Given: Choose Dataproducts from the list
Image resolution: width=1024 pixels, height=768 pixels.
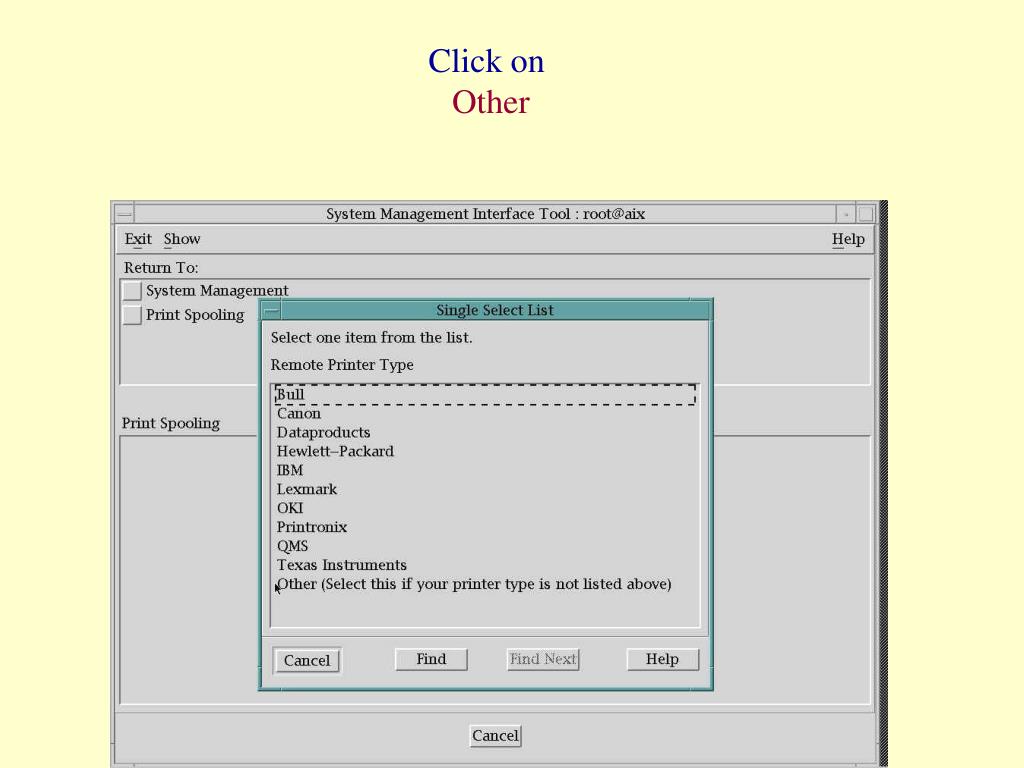Looking at the screenshot, I should coord(323,432).
